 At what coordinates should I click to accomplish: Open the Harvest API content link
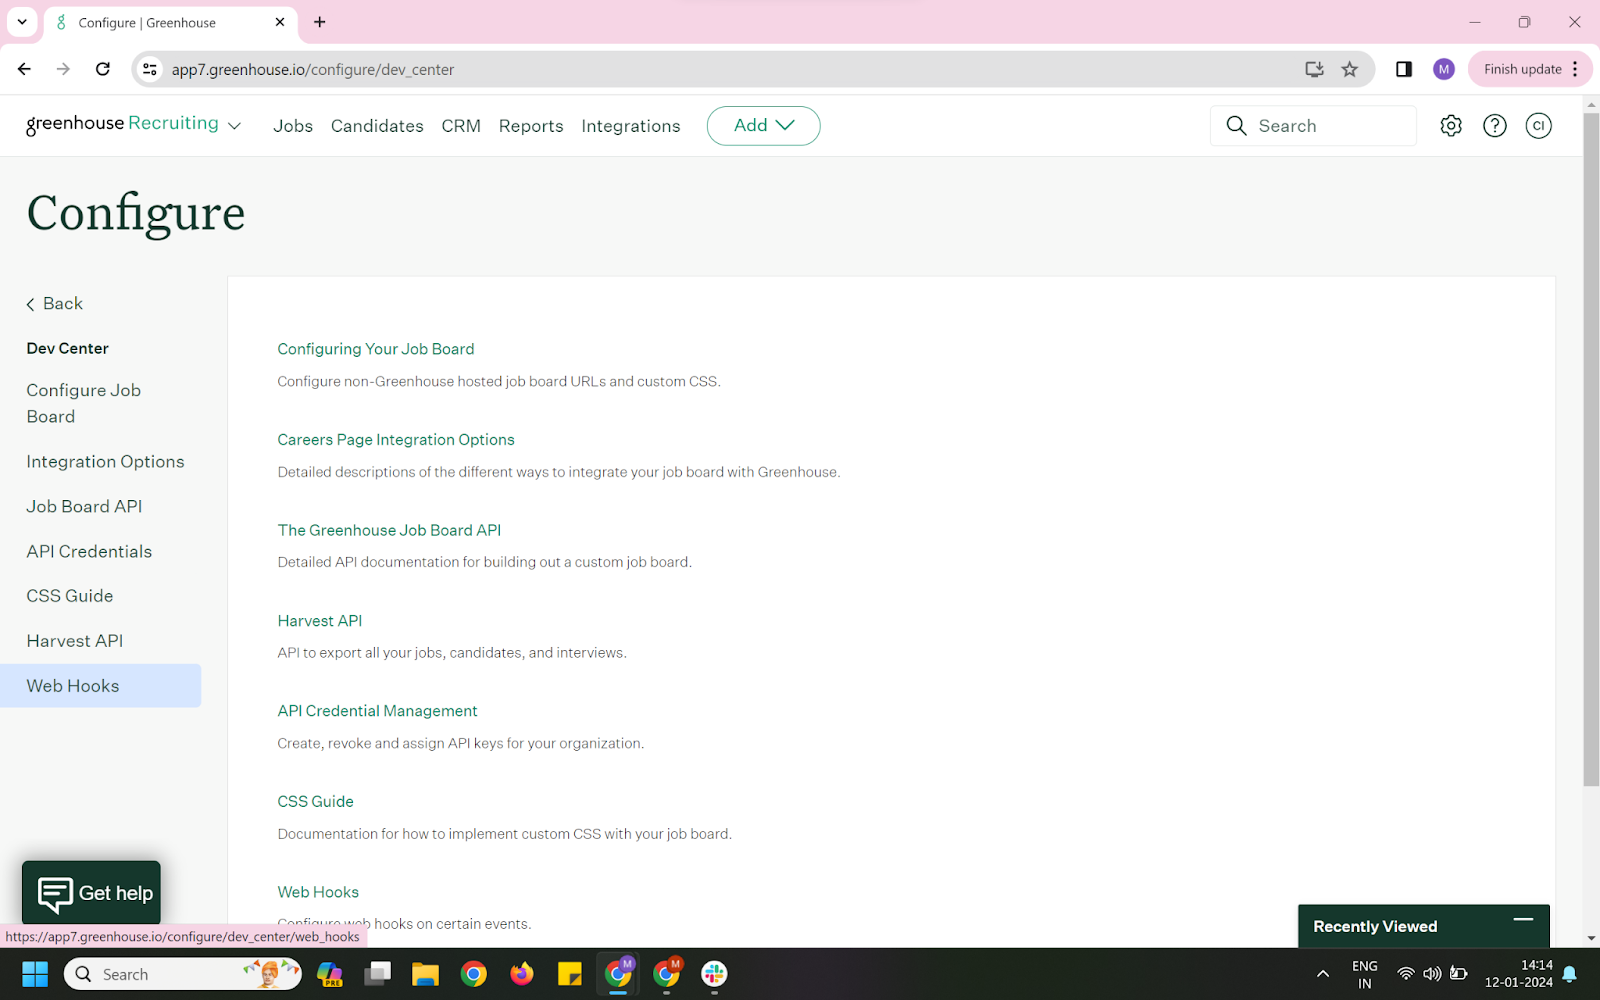[x=320, y=621]
